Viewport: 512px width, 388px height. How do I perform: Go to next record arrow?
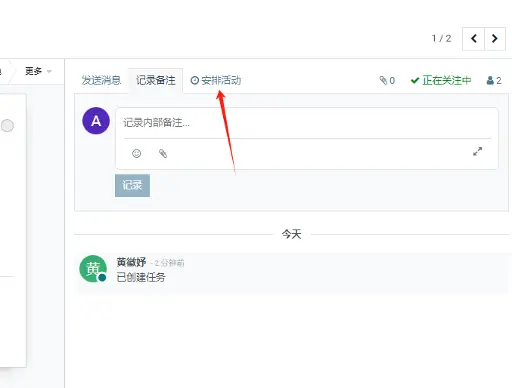tap(495, 39)
